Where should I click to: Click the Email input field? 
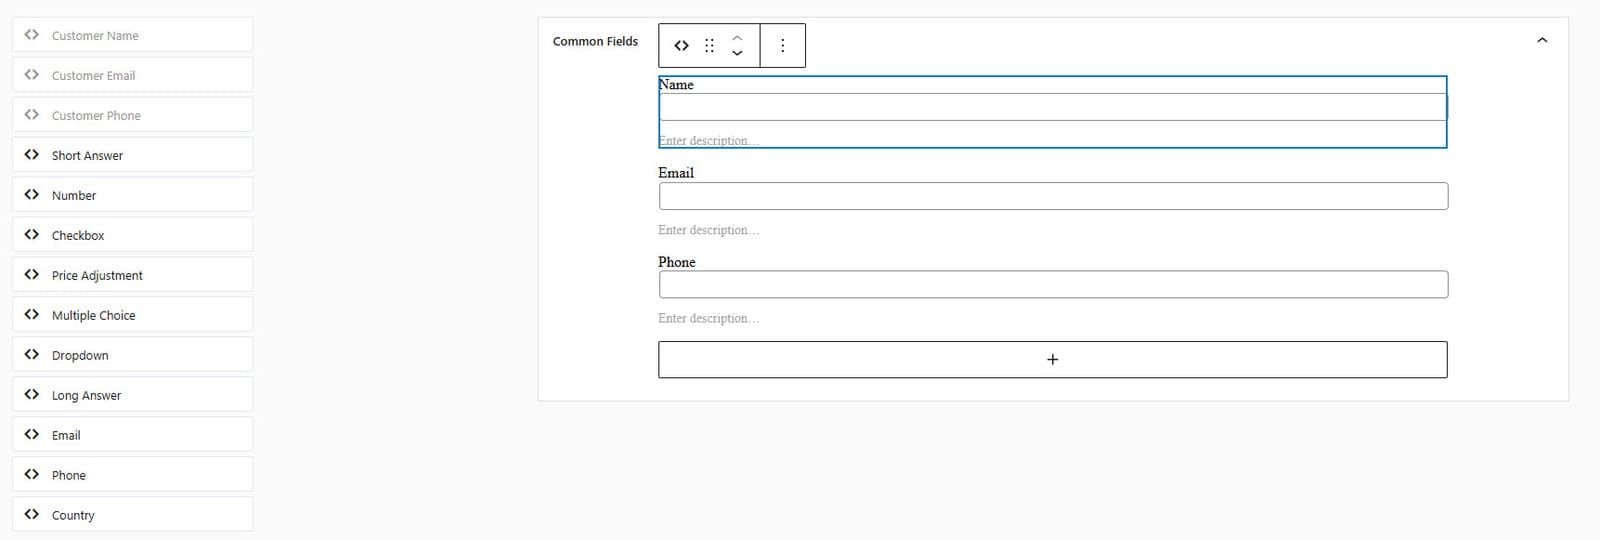point(1053,196)
